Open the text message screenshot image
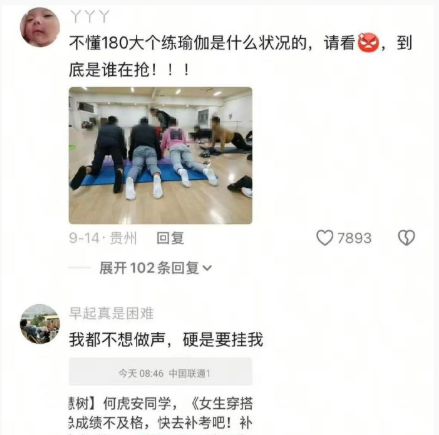 pyautogui.click(x=160, y=396)
